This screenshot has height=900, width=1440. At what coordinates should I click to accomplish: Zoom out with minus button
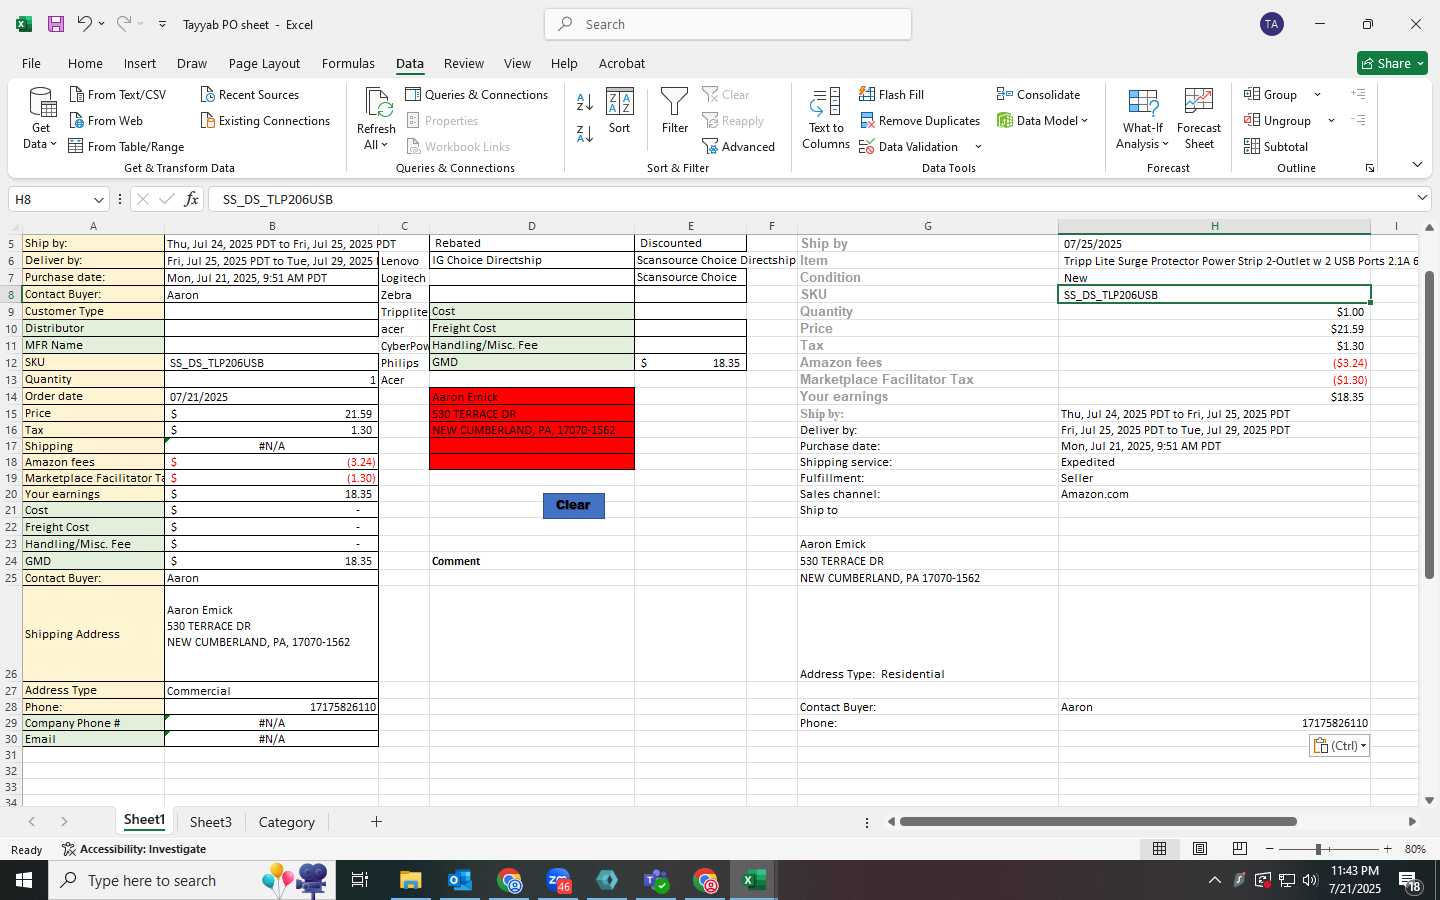click(x=1270, y=849)
